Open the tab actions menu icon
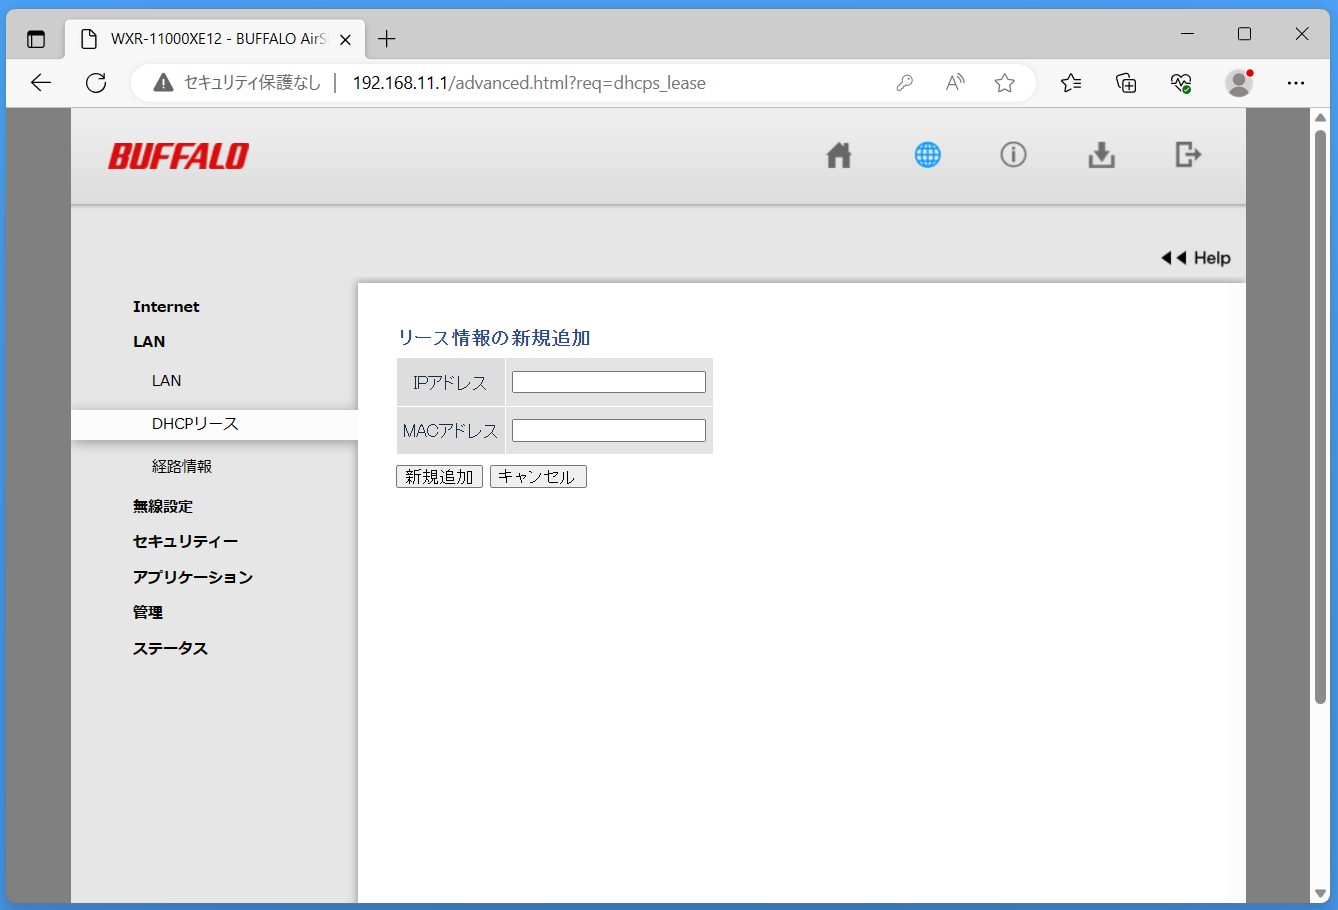 pos(36,39)
